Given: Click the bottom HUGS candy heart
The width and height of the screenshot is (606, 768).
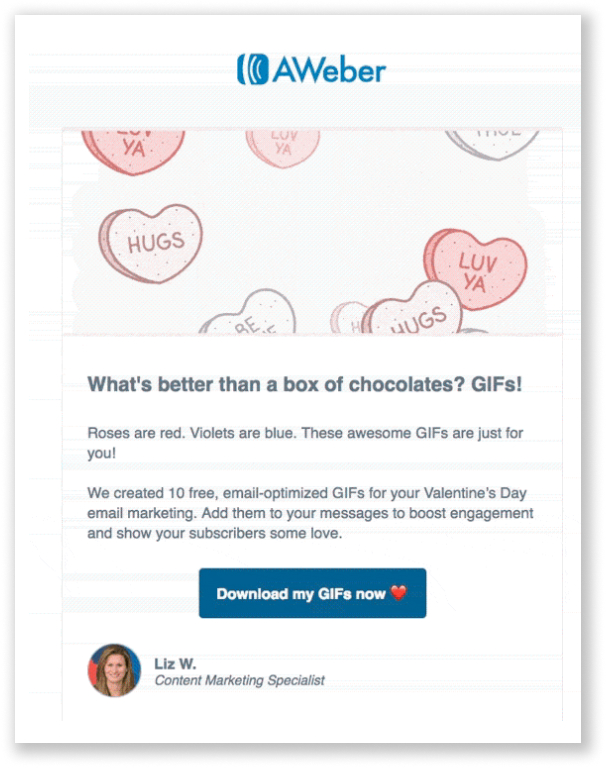Looking at the screenshot, I should pyautogui.click(x=414, y=310).
